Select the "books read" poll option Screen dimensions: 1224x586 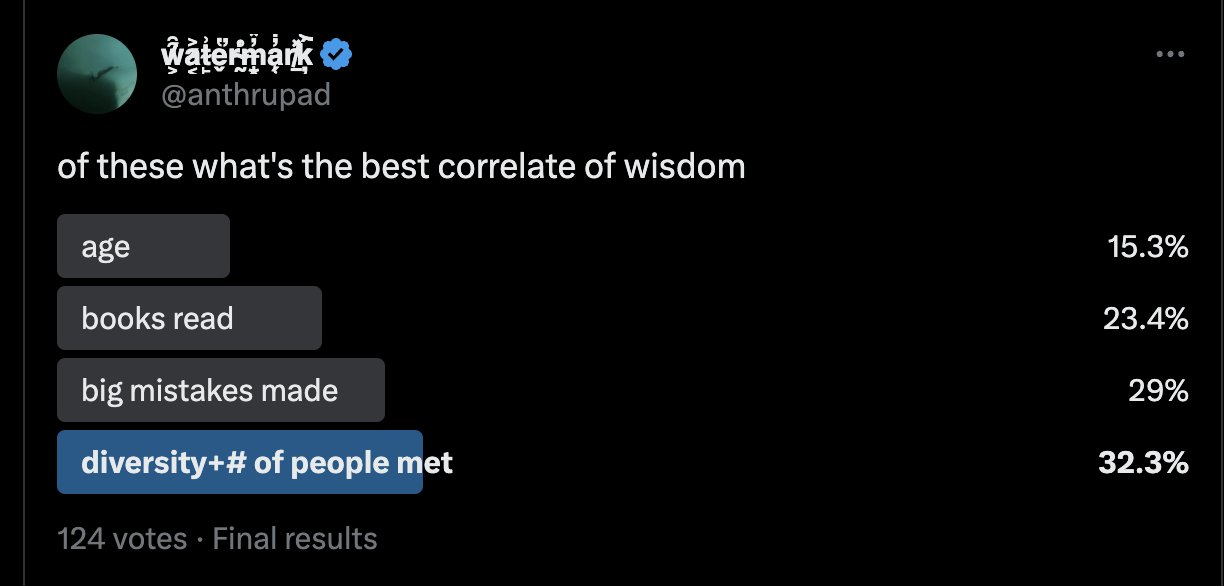pos(157,319)
